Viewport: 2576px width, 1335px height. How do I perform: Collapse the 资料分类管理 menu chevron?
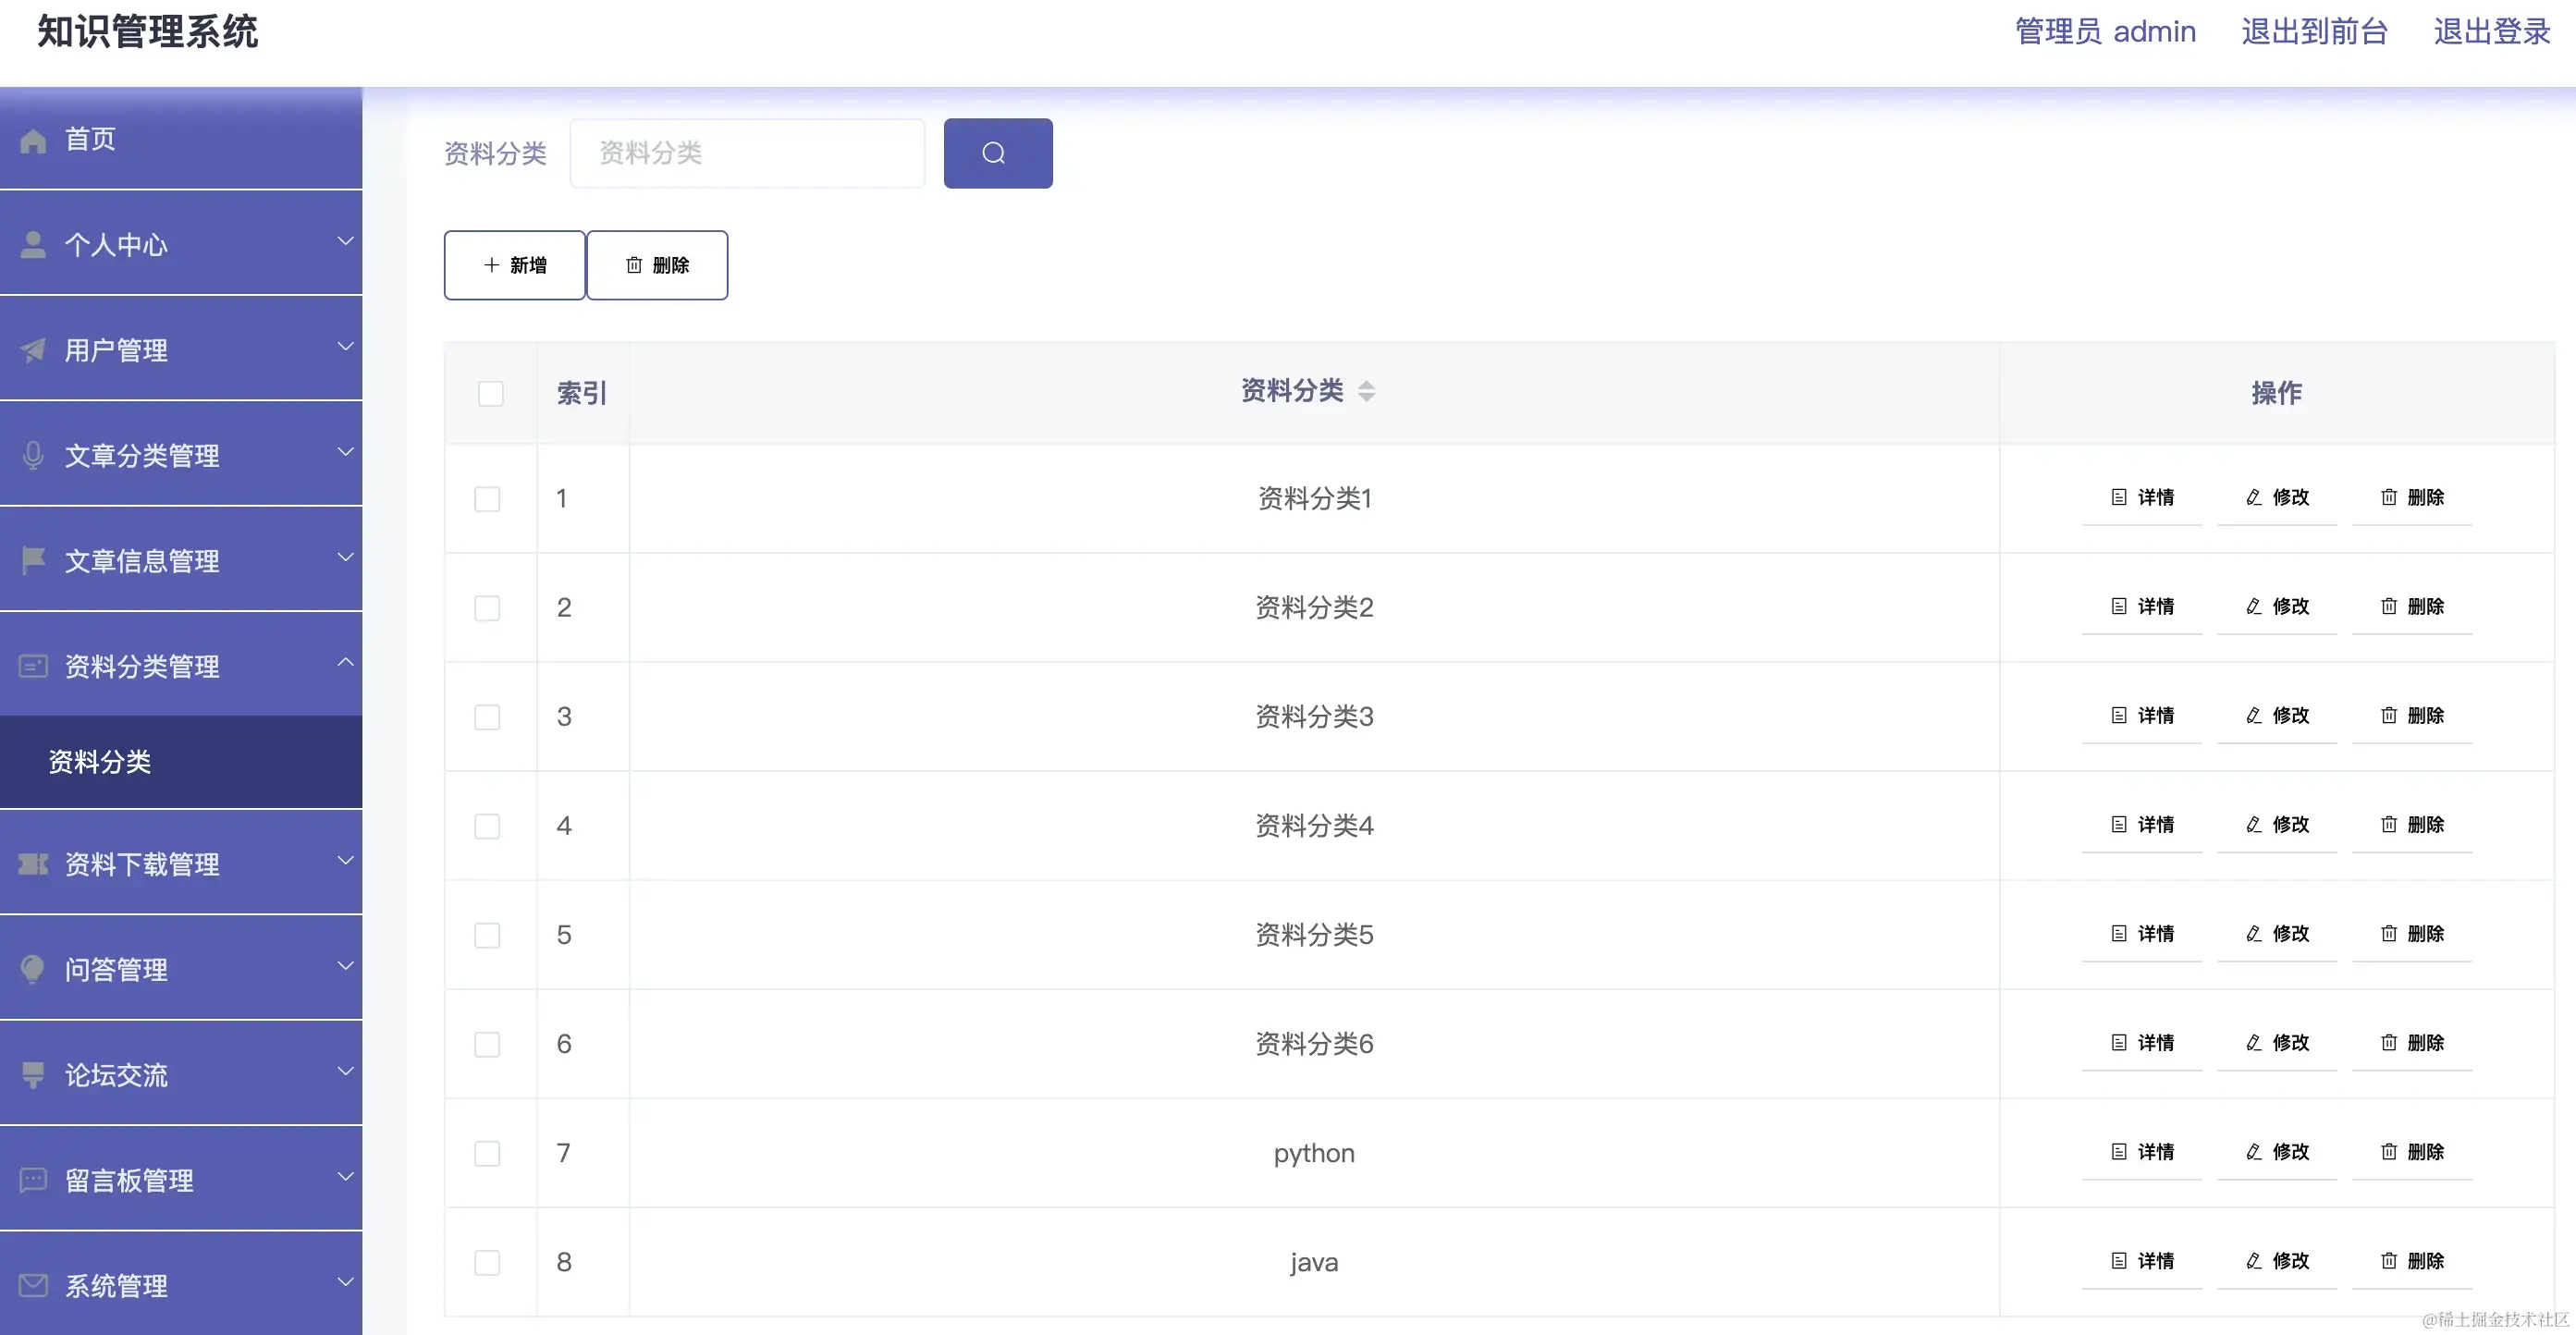coord(345,662)
